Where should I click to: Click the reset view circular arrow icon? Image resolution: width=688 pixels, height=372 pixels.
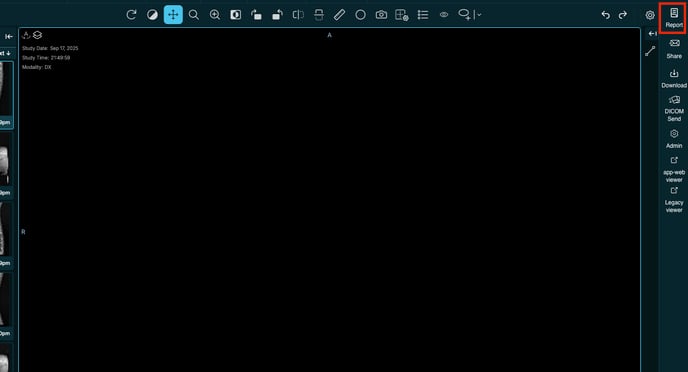click(x=131, y=15)
